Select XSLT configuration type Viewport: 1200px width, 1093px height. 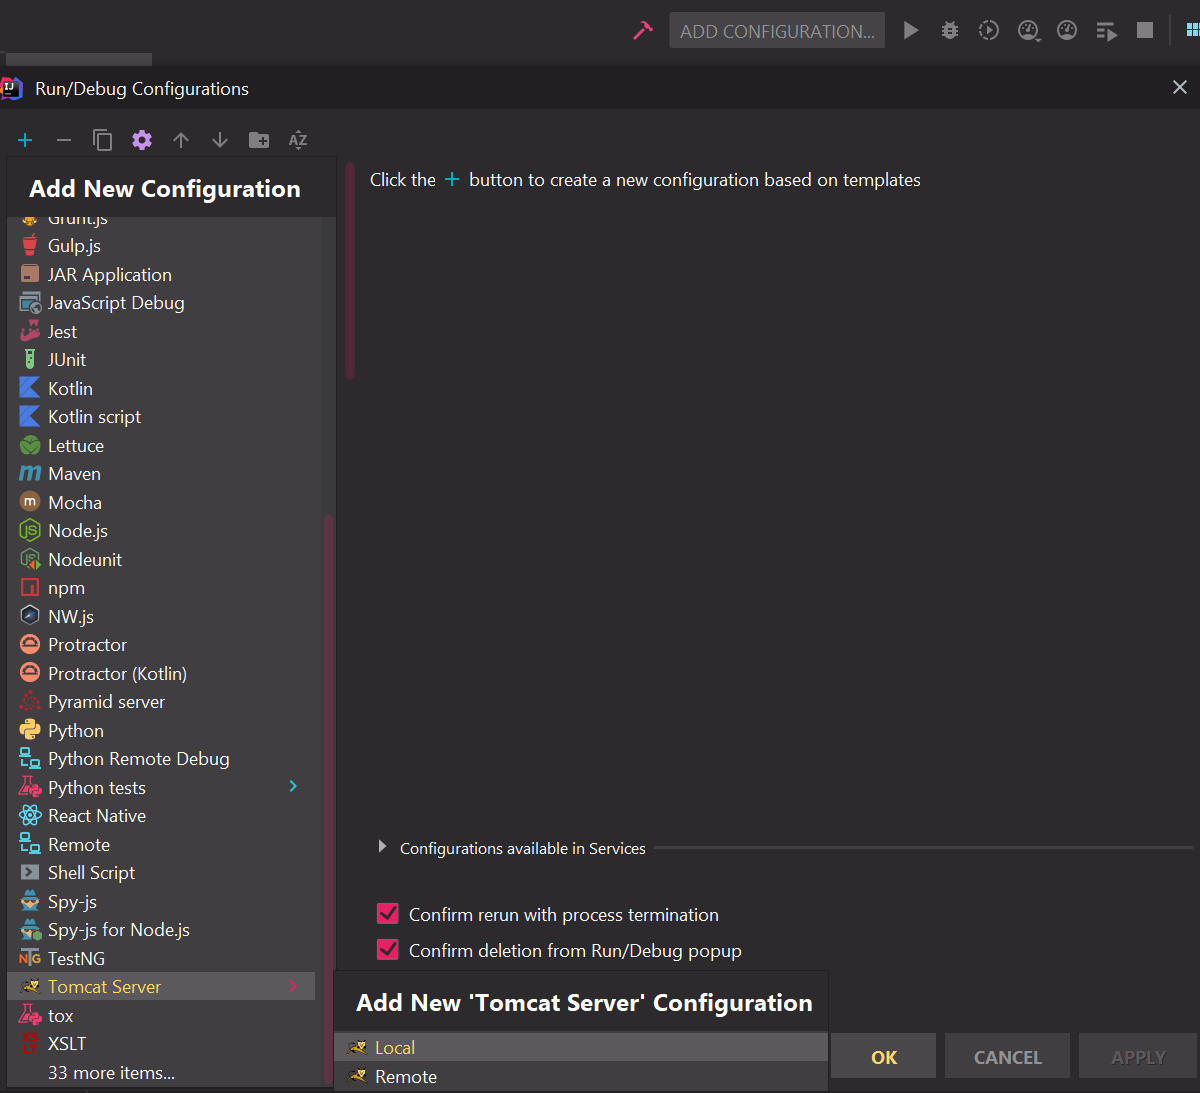click(x=161, y=1044)
